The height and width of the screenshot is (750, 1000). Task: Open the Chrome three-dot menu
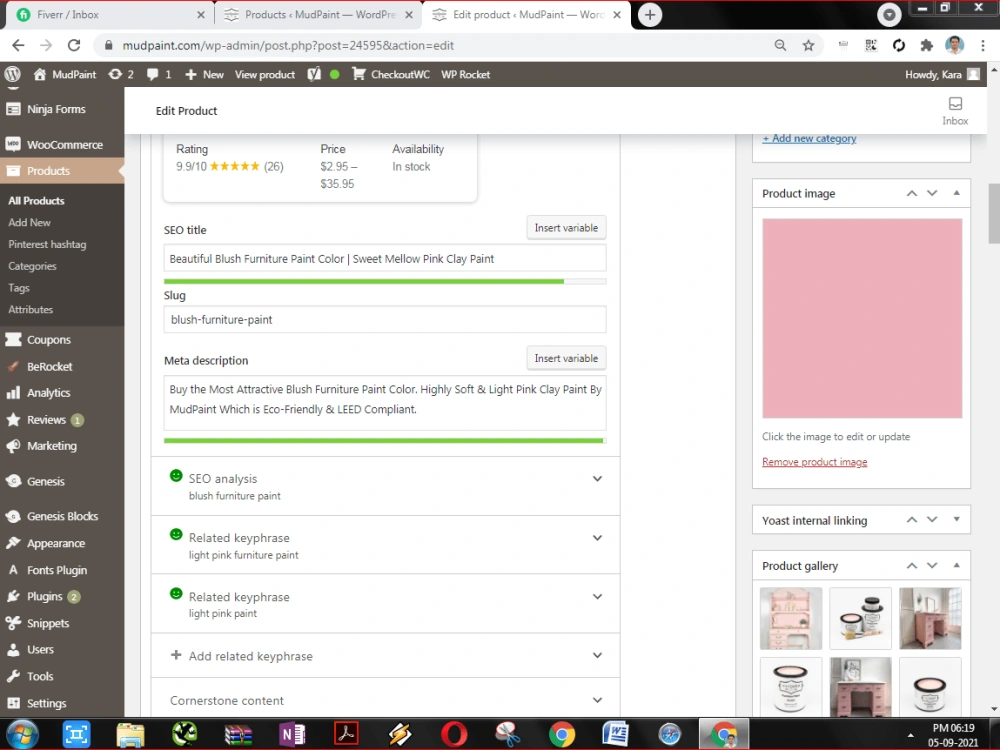[x=983, y=45]
